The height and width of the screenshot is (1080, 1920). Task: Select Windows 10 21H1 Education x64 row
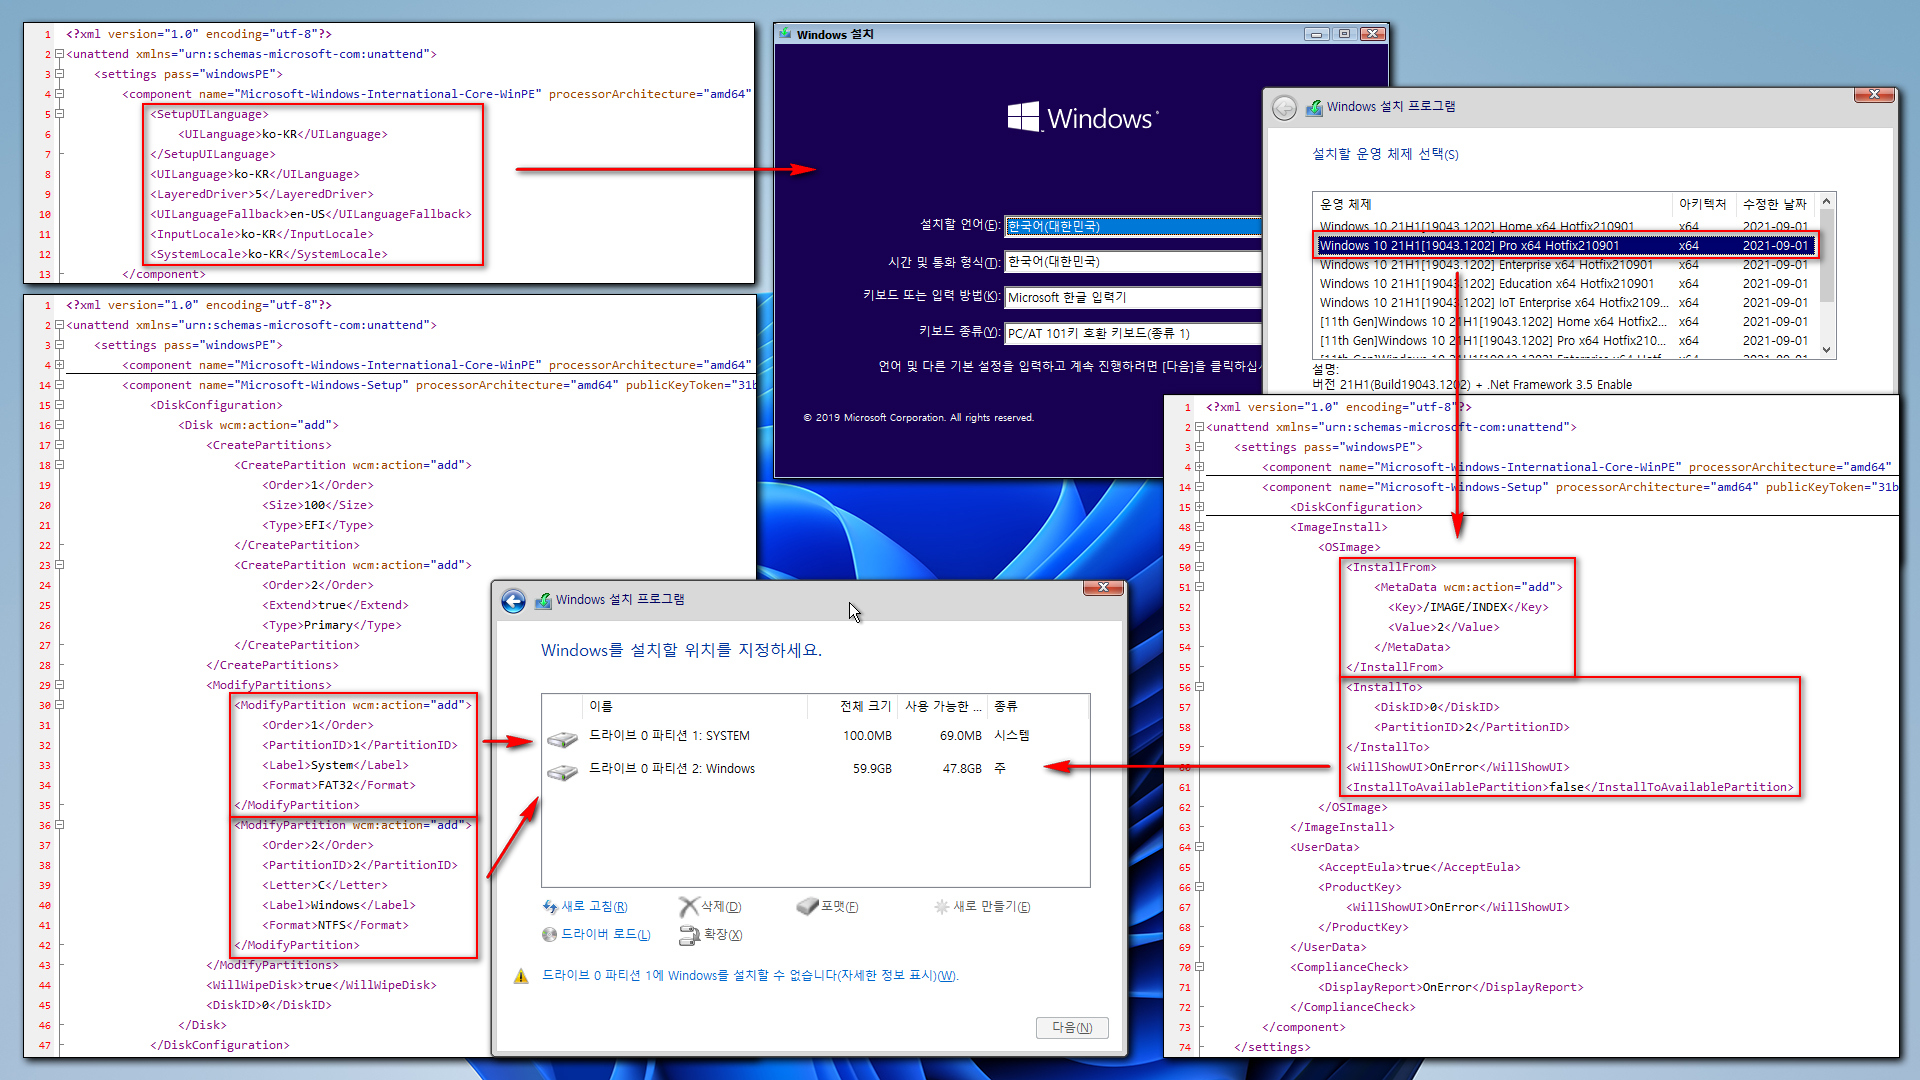click(x=1564, y=284)
